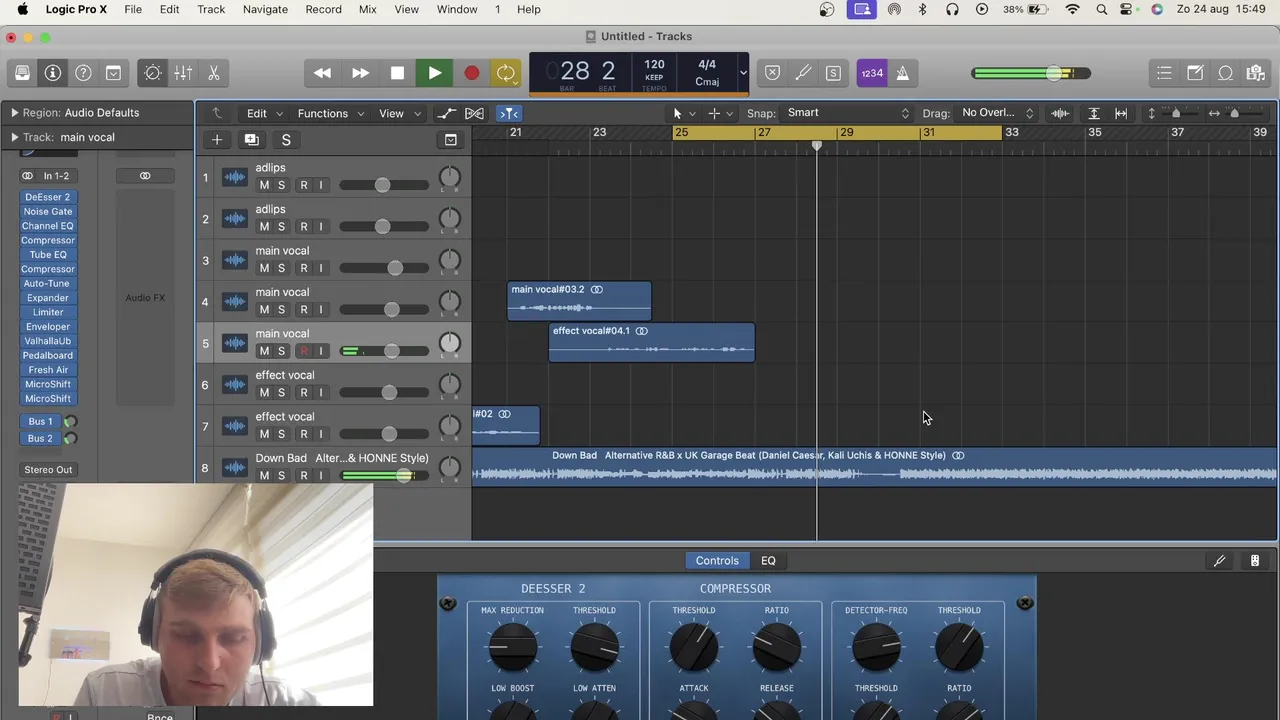Viewport: 1280px width, 720px height.
Task: Open the Library panel icon
Action: 22,73
